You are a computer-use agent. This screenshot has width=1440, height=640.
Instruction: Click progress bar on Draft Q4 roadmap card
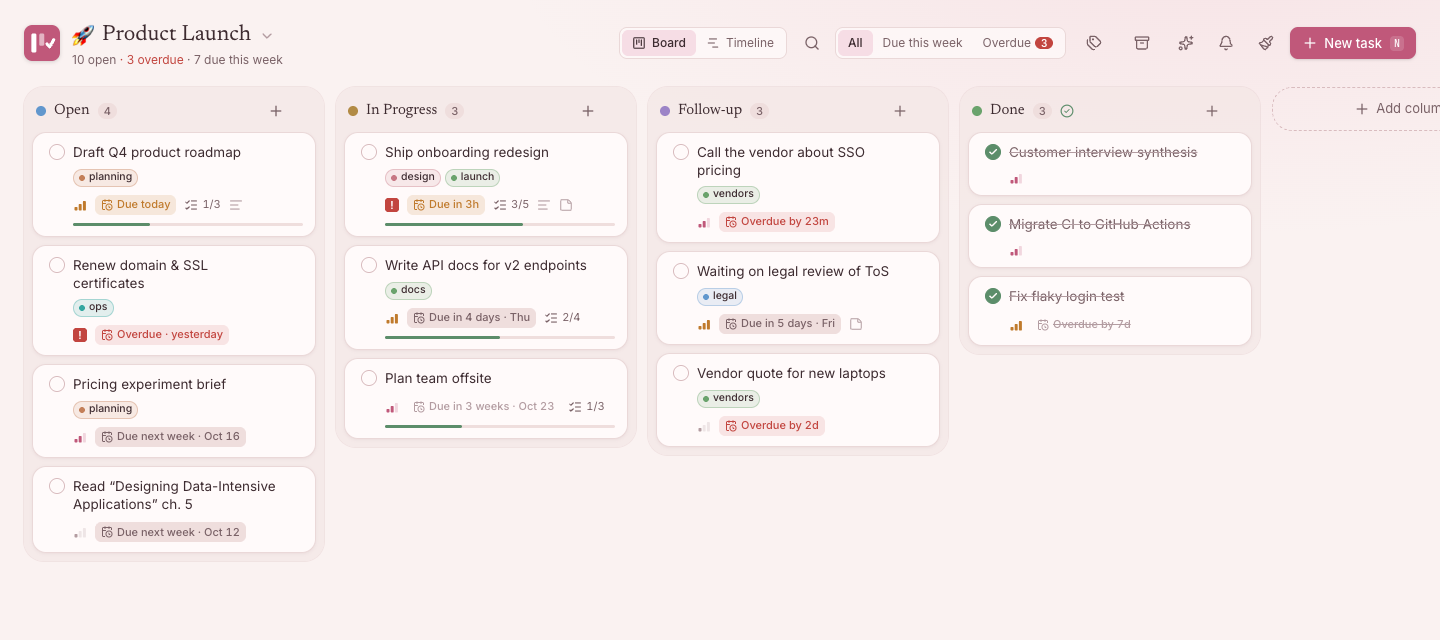[x=188, y=225]
